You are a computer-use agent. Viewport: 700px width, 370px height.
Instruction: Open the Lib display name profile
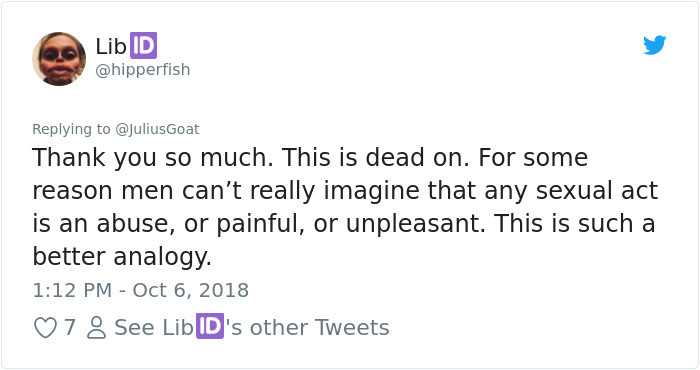[111, 46]
